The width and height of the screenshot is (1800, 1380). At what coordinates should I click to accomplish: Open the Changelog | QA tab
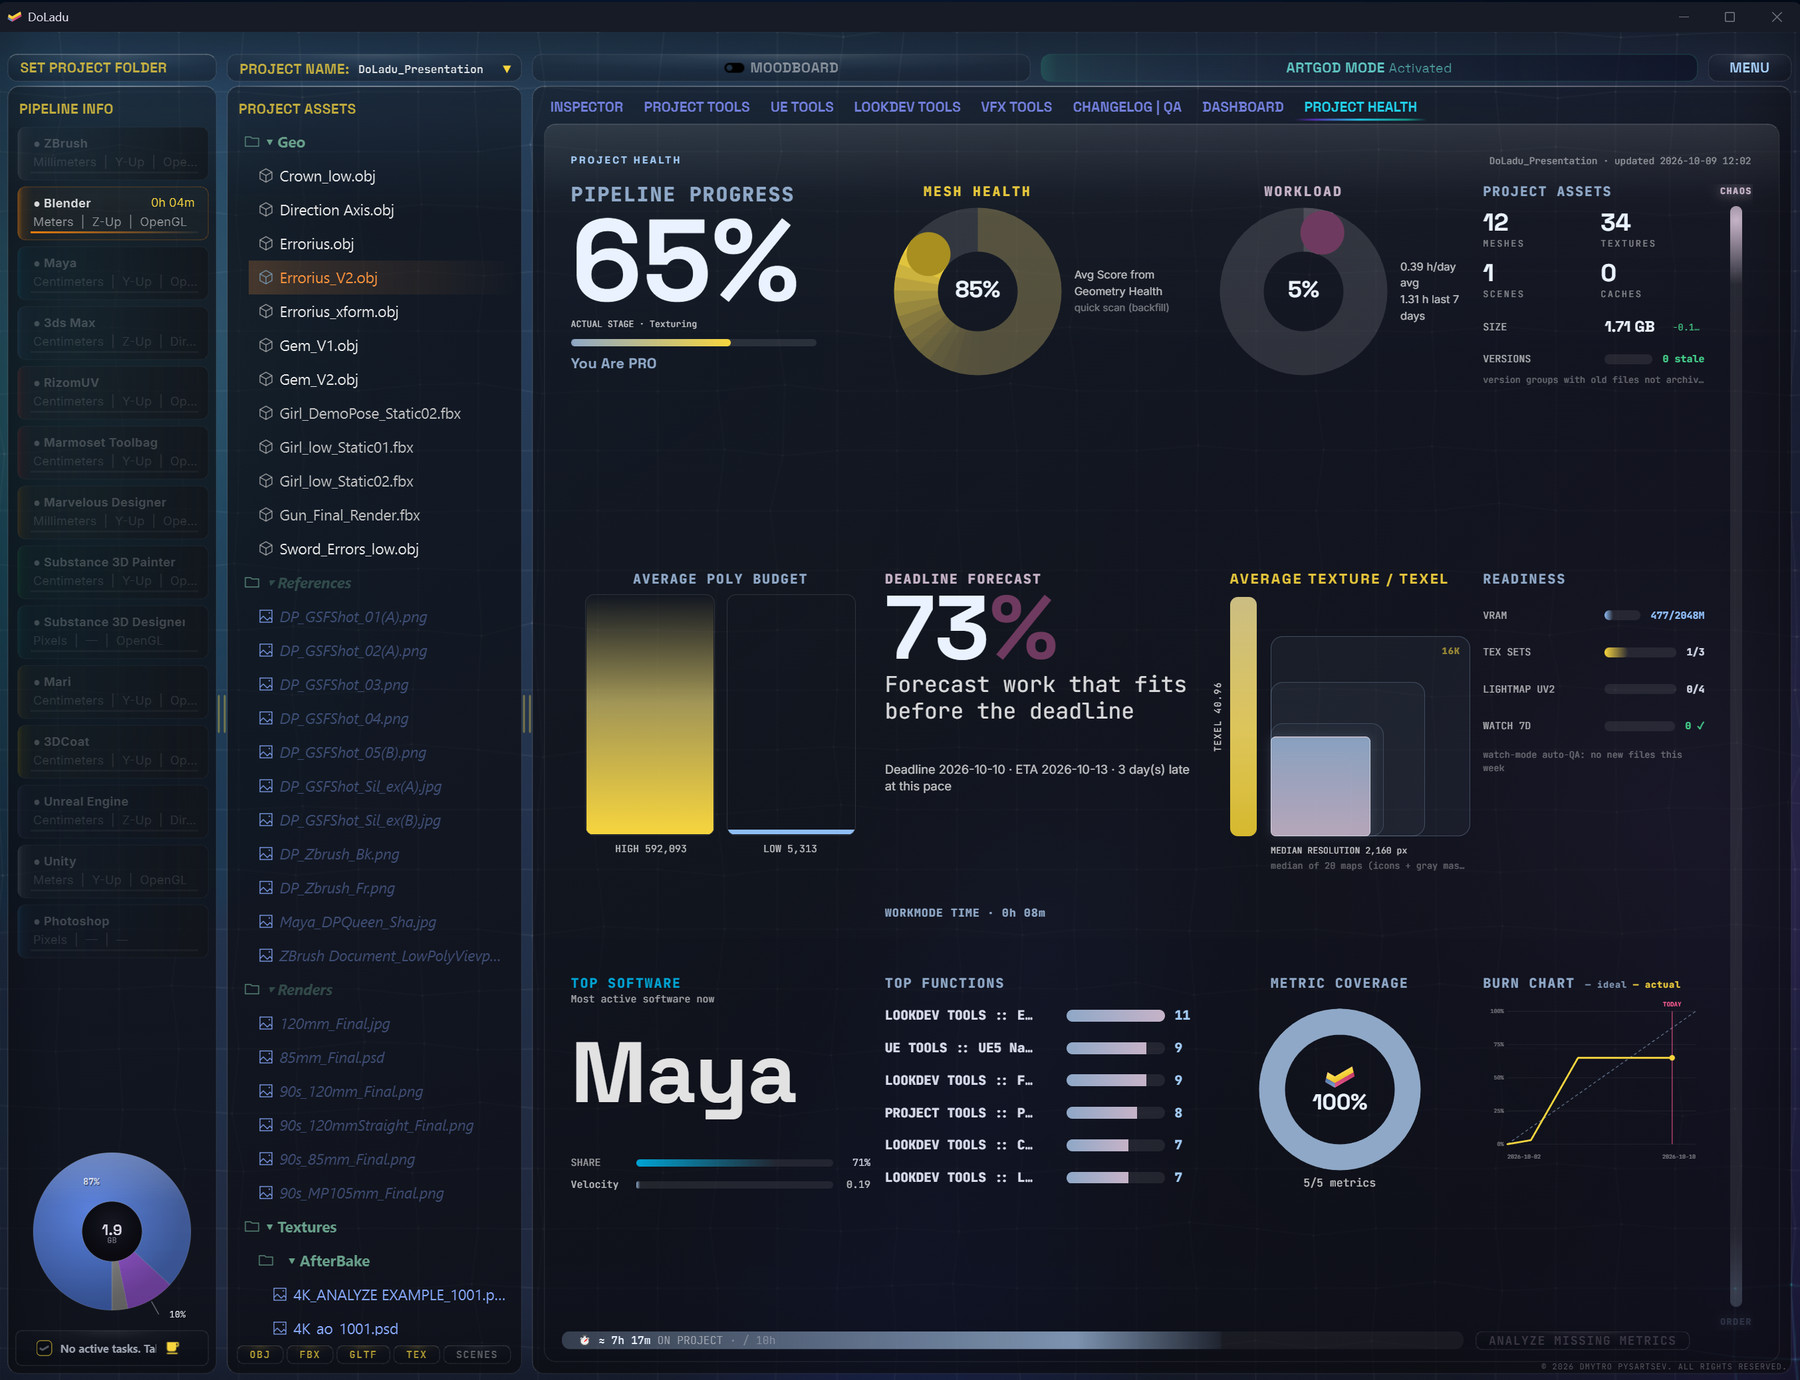pyautogui.click(x=1127, y=107)
